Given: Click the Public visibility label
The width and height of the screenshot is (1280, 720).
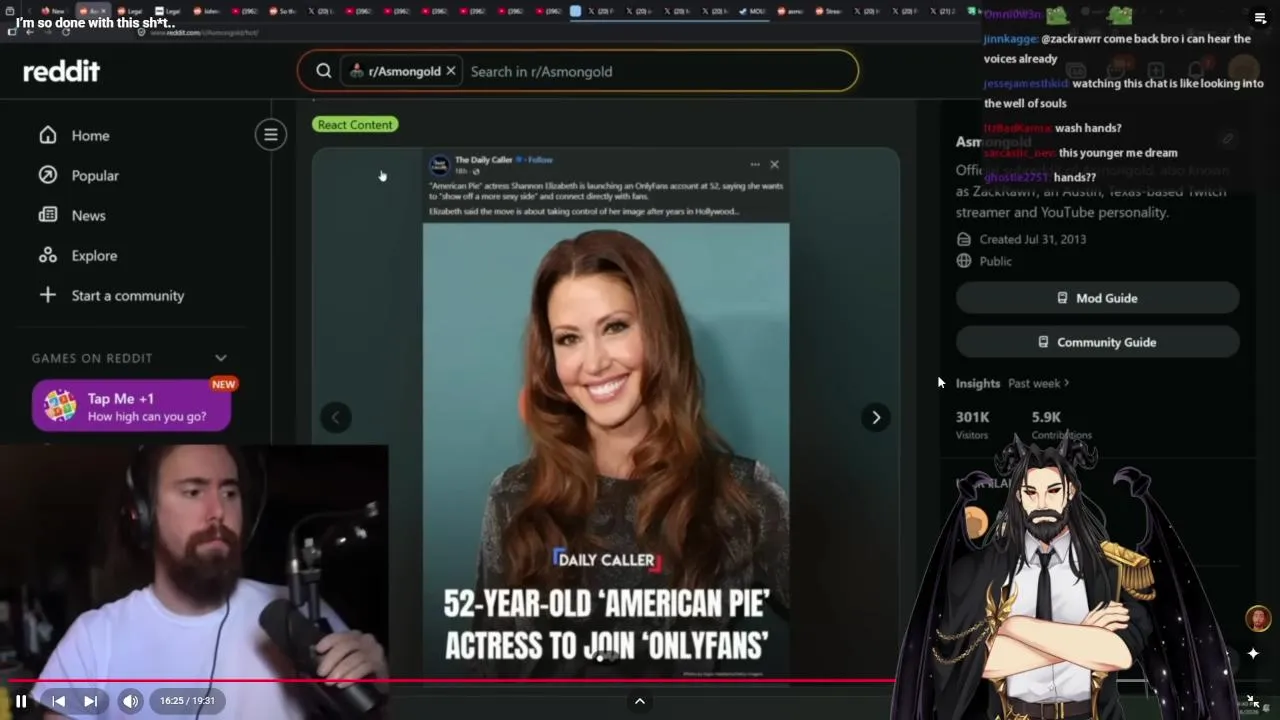Looking at the screenshot, I should (995, 261).
